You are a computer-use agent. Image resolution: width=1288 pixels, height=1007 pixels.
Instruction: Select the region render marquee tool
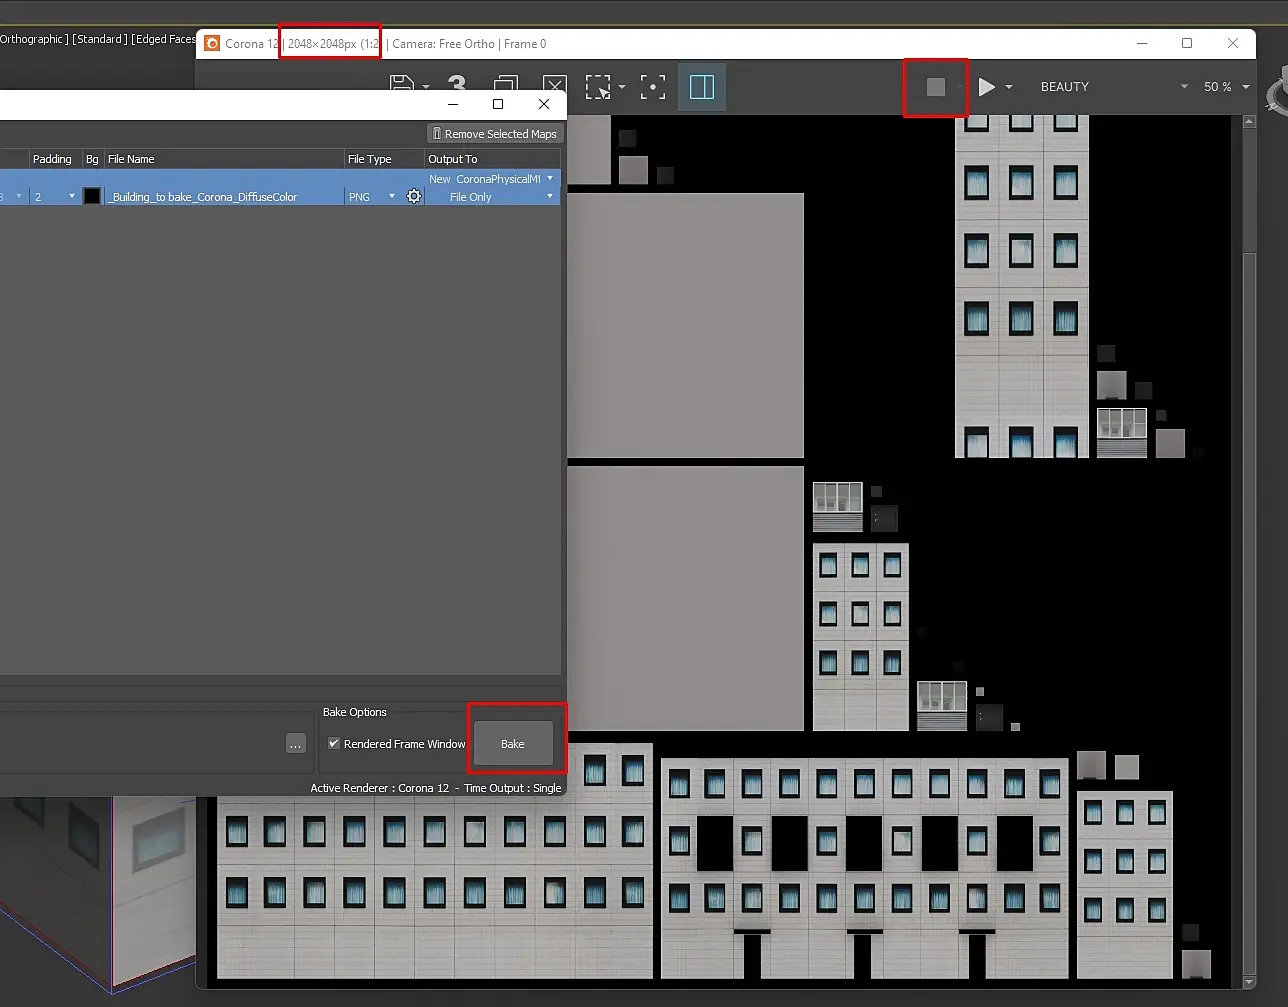pyautogui.click(x=598, y=87)
